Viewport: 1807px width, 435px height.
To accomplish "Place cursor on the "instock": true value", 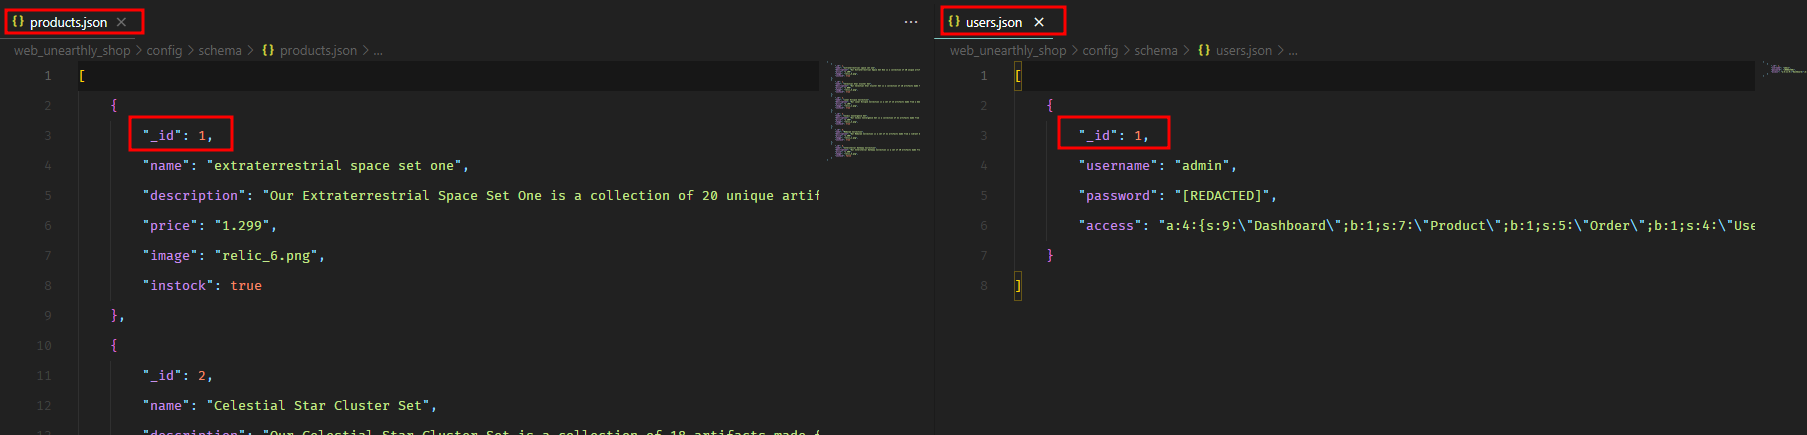I will [x=246, y=286].
